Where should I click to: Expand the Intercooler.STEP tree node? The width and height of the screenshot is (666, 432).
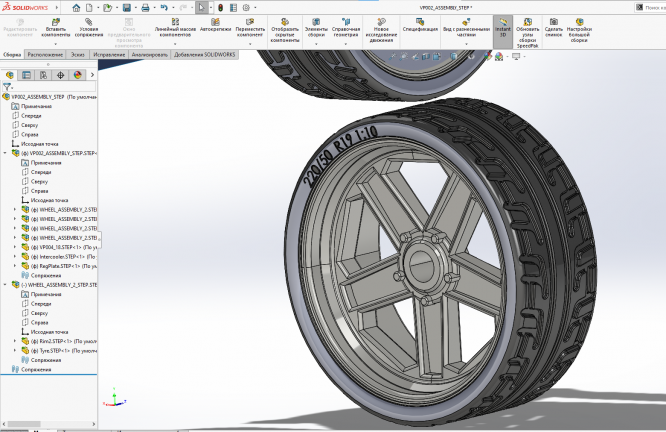tap(15, 256)
